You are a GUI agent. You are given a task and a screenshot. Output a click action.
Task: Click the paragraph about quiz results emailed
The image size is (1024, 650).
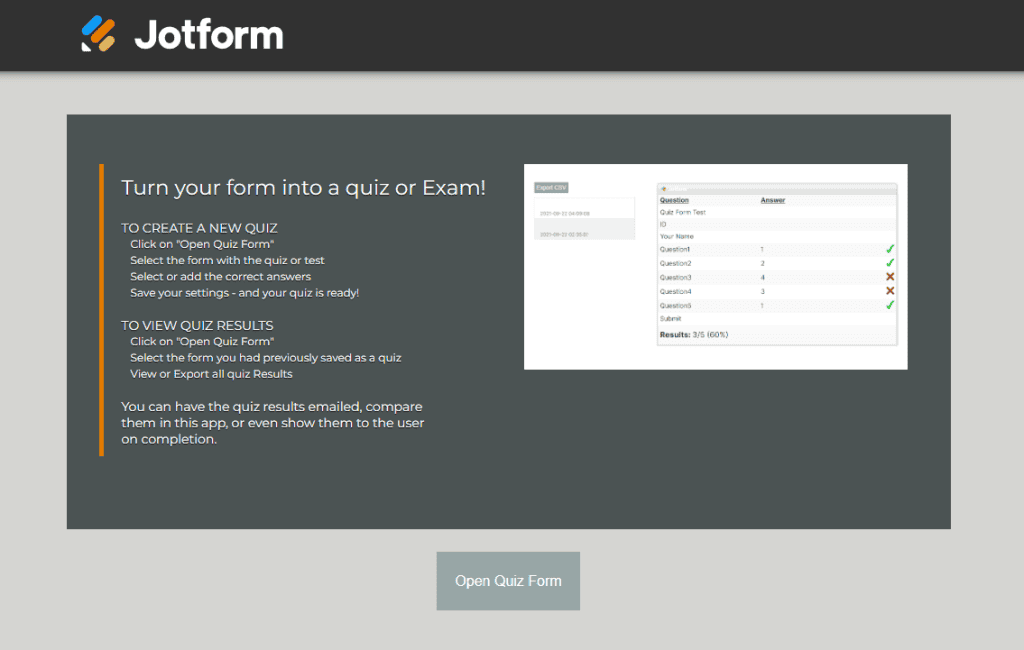coord(272,423)
